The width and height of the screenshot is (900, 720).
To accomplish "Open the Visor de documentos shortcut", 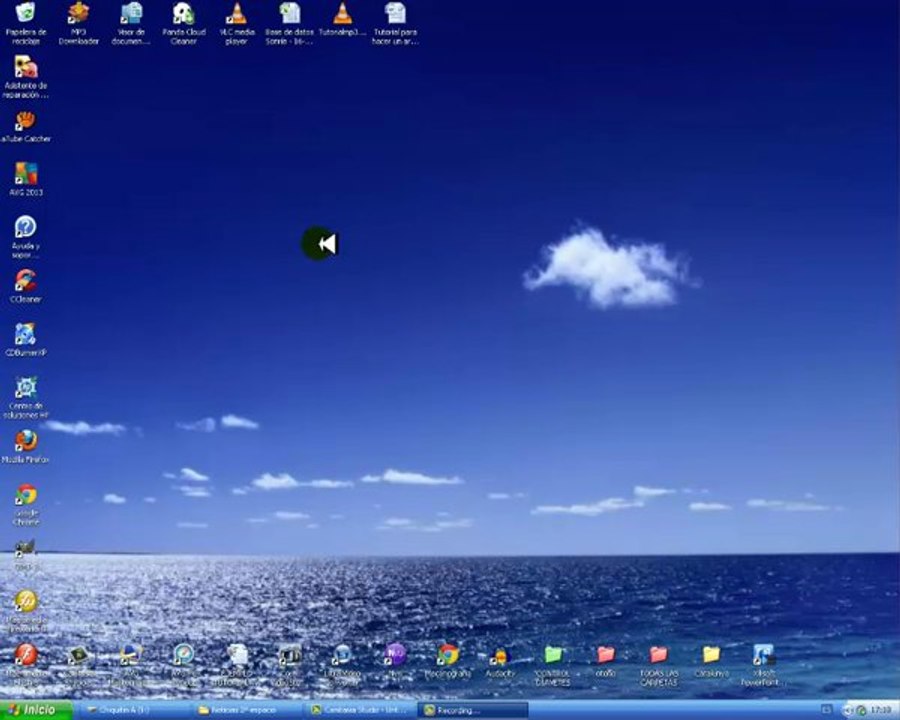I will tap(131, 23).
